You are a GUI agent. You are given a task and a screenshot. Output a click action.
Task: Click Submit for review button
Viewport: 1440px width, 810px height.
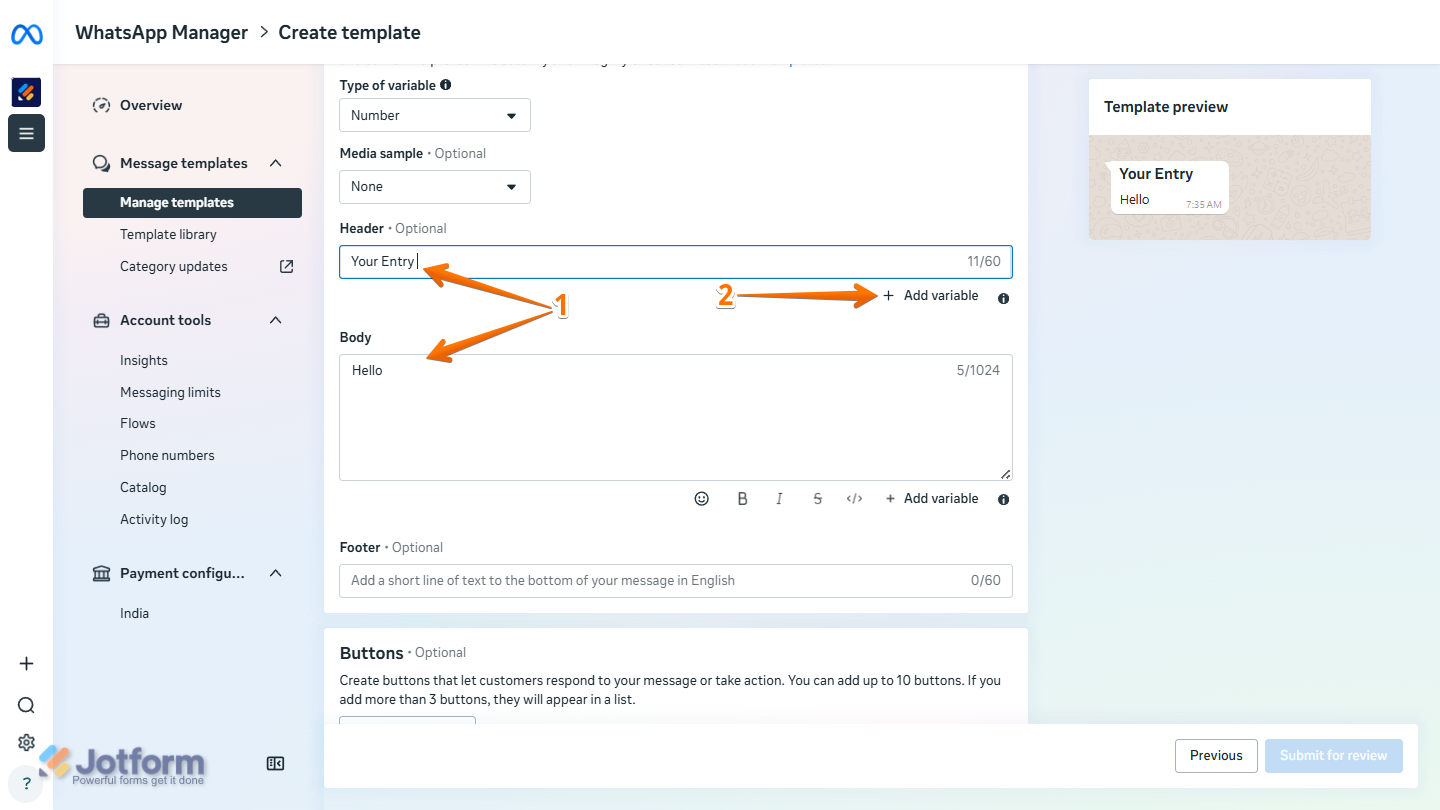coord(1333,755)
